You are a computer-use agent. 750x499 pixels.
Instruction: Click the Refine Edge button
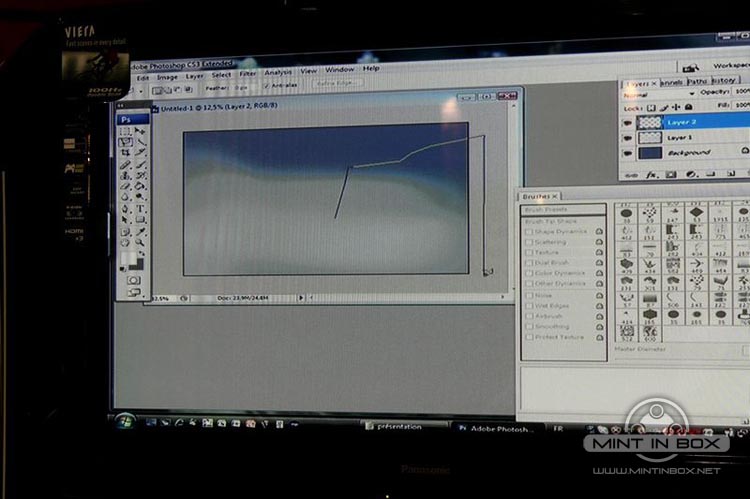(x=338, y=83)
